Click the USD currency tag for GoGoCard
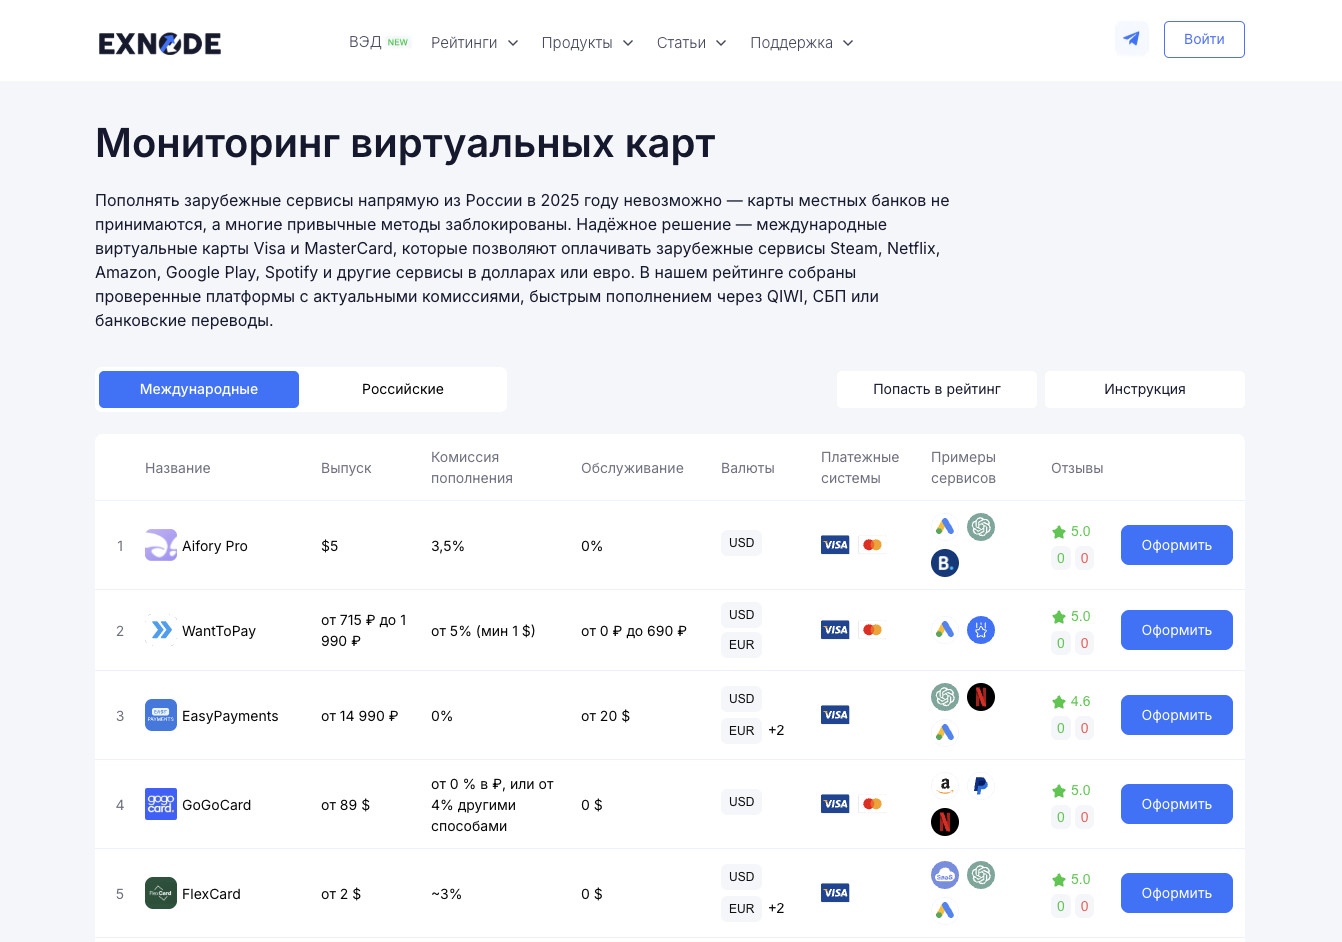This screenshot has height=942, width=1342. 742,802
